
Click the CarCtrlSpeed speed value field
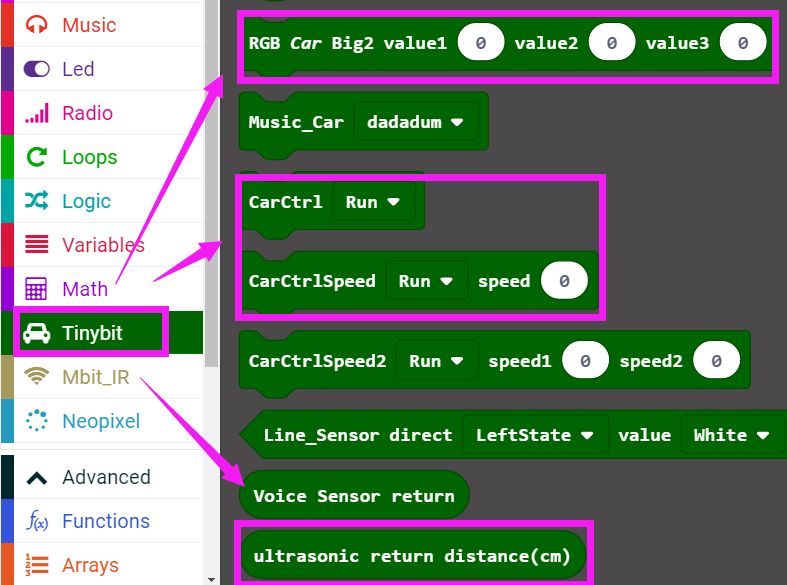tap(564, 282)
